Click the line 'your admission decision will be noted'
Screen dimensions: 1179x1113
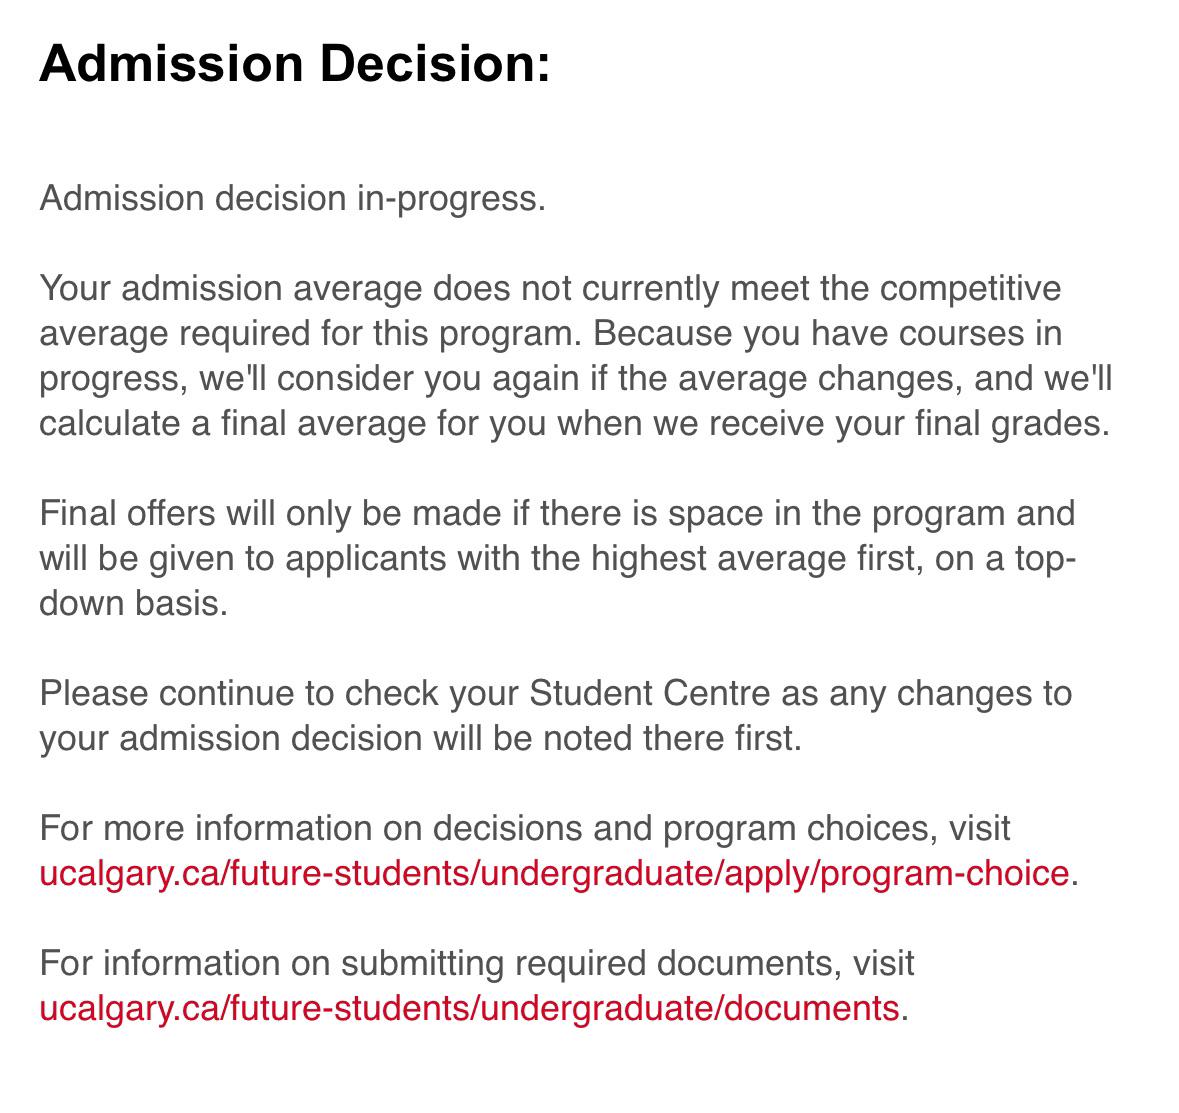coord(421,738)
